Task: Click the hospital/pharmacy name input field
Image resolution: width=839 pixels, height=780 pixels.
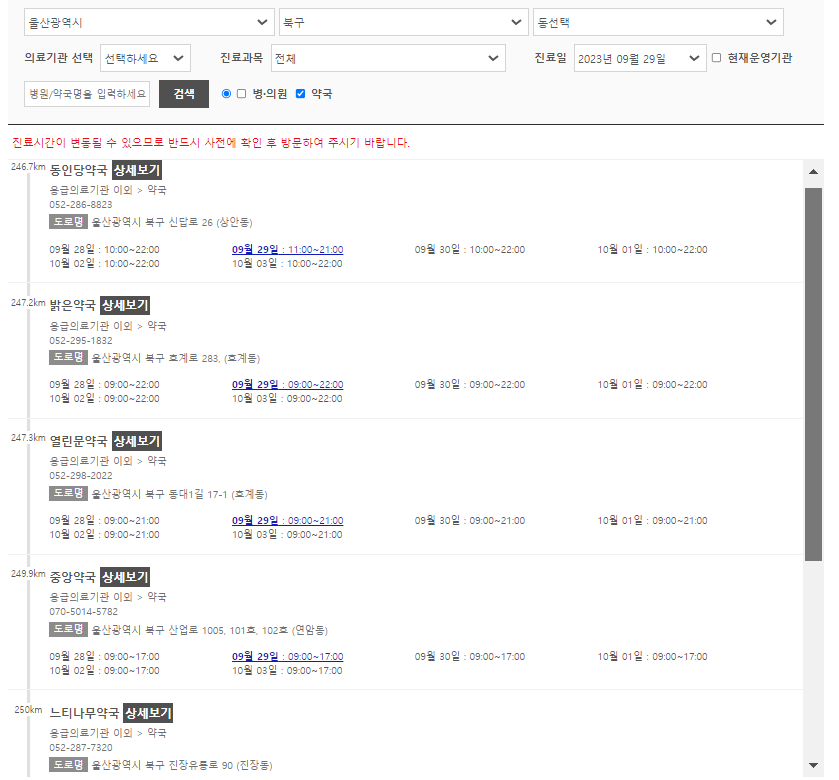Action: point(87,94)
